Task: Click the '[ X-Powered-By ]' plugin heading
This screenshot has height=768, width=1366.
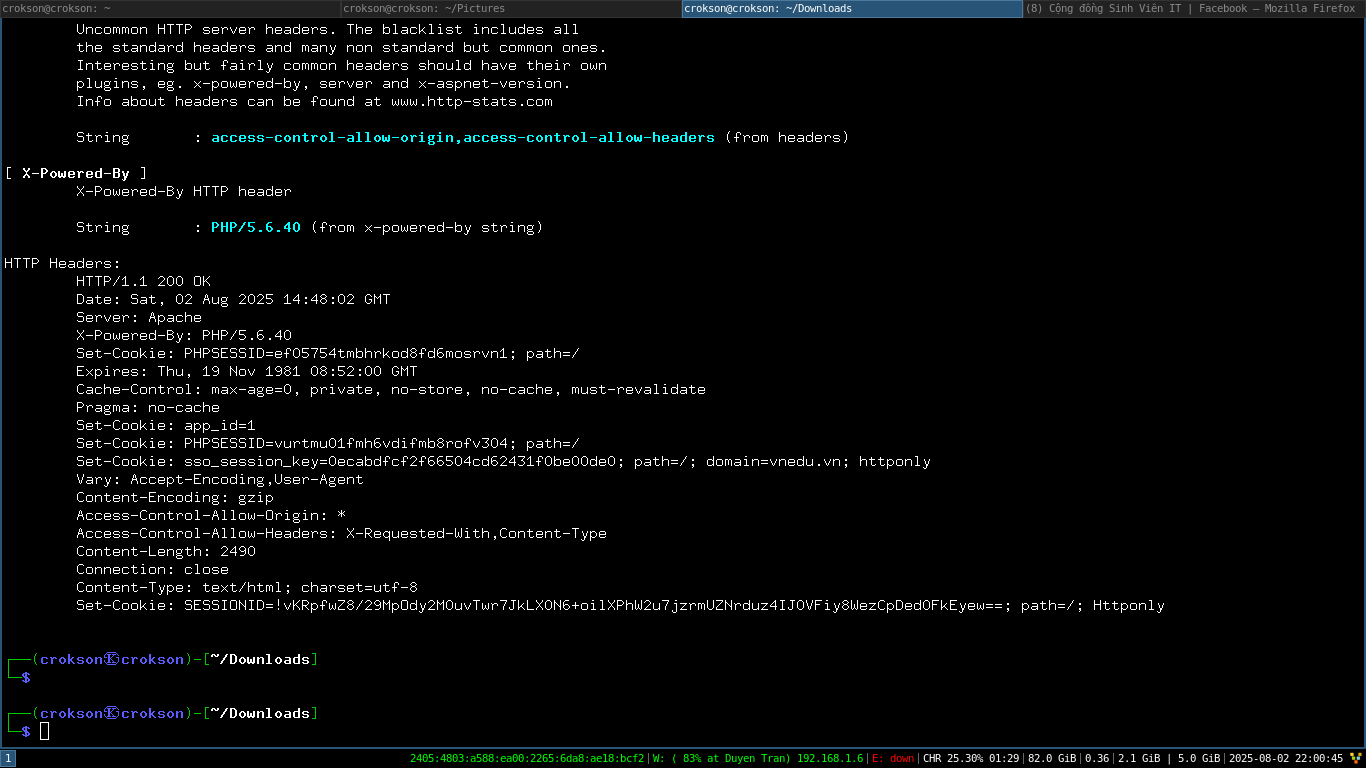Action: pyautogui.click(x=76, y=173)
